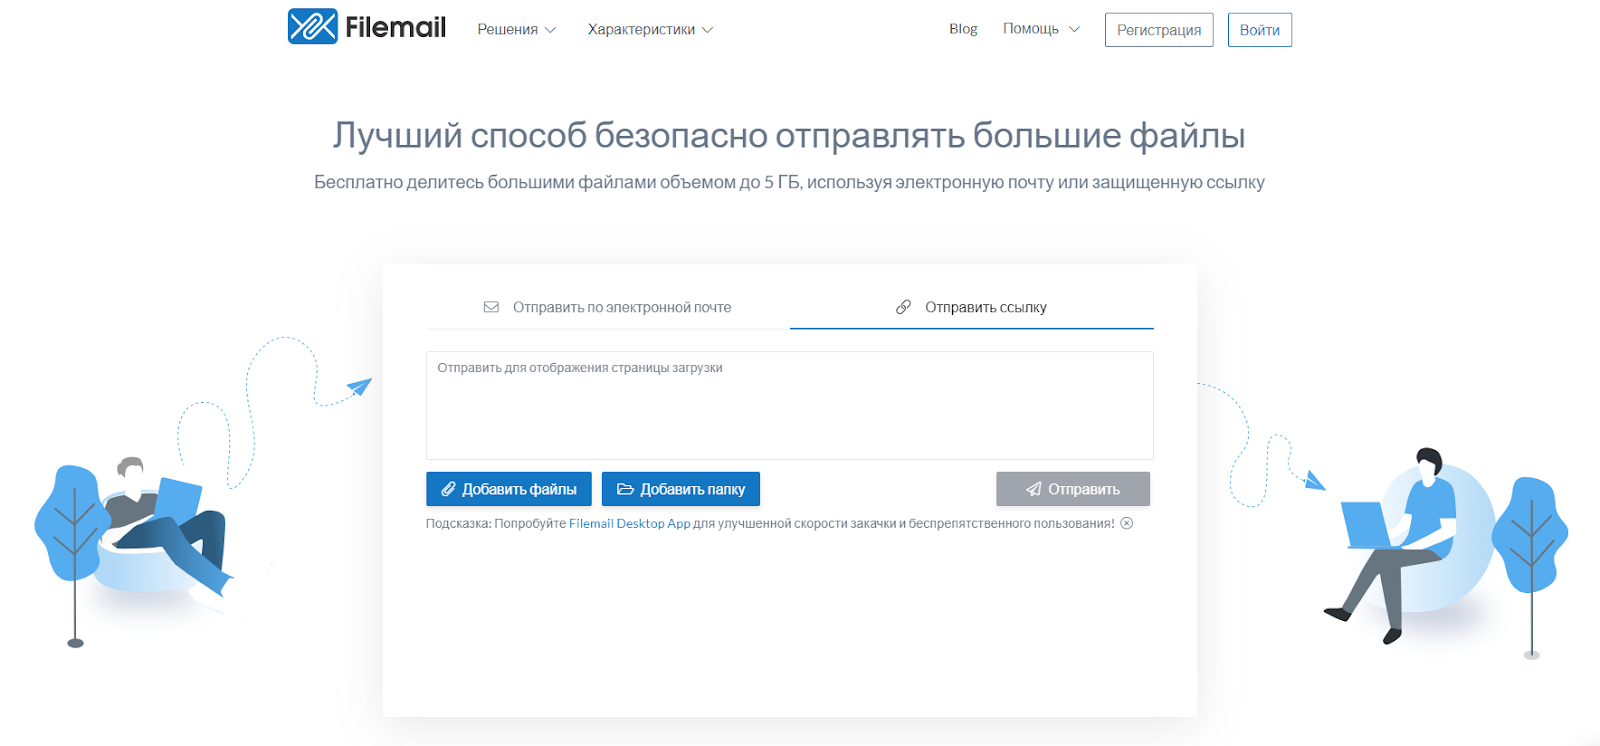Click the Войти button

pos(1259,30)
